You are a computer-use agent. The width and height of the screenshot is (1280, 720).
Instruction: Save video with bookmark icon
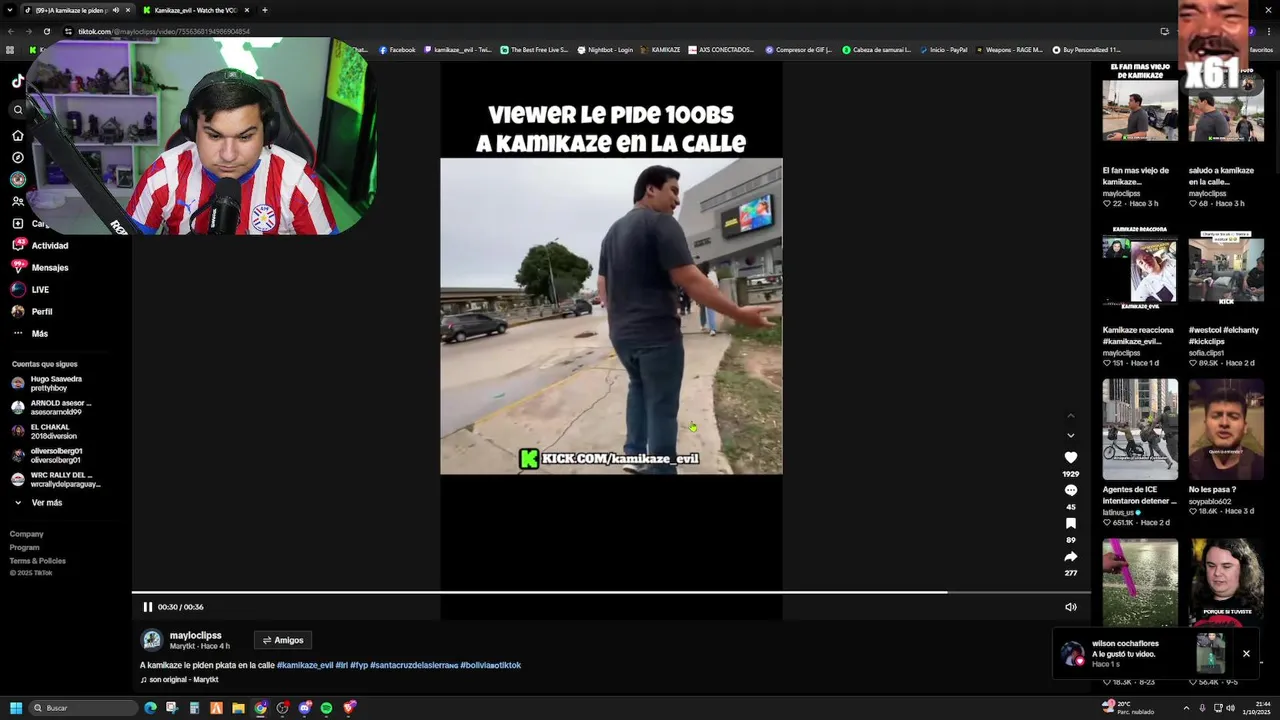[1071, 523]
